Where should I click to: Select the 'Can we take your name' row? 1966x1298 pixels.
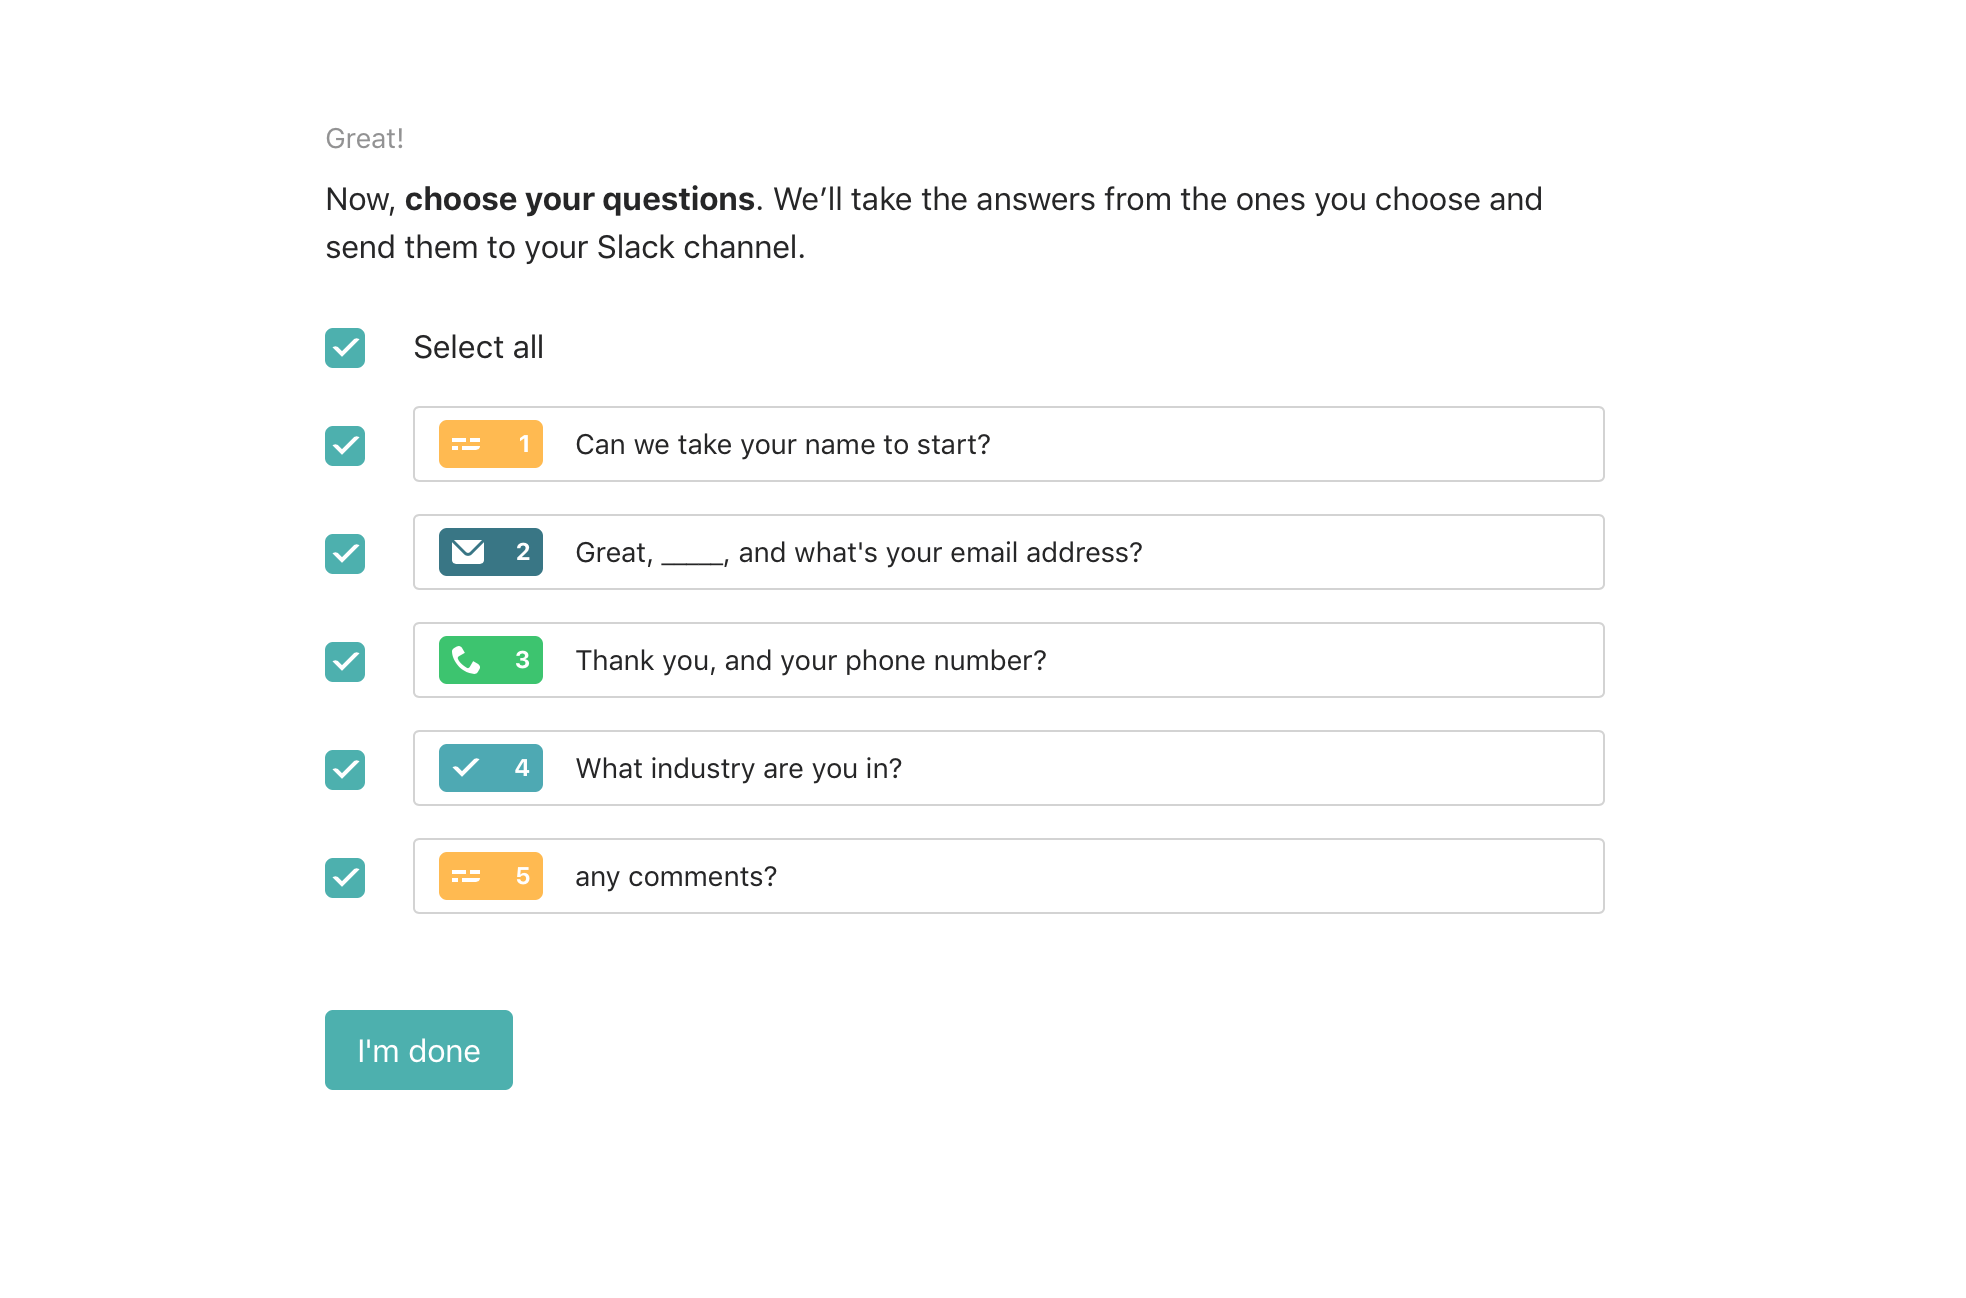[x=1009, y=444]
